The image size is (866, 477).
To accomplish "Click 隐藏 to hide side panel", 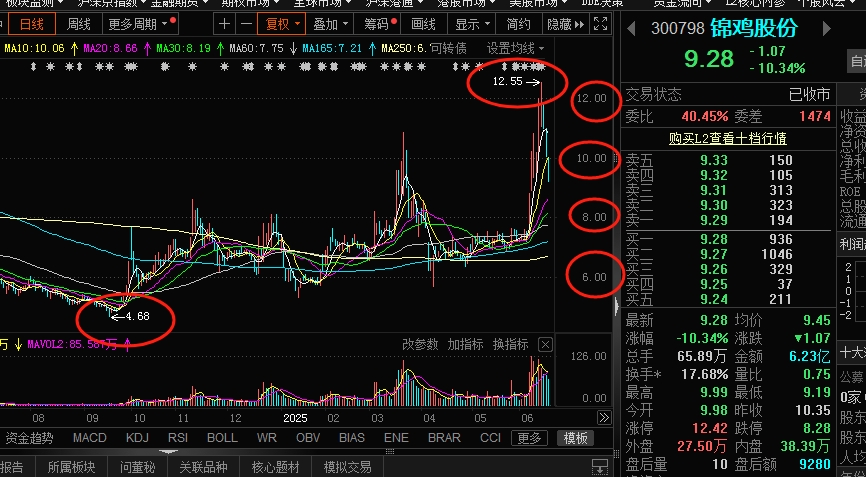I will pyautogui.click(x=565, y=24).
